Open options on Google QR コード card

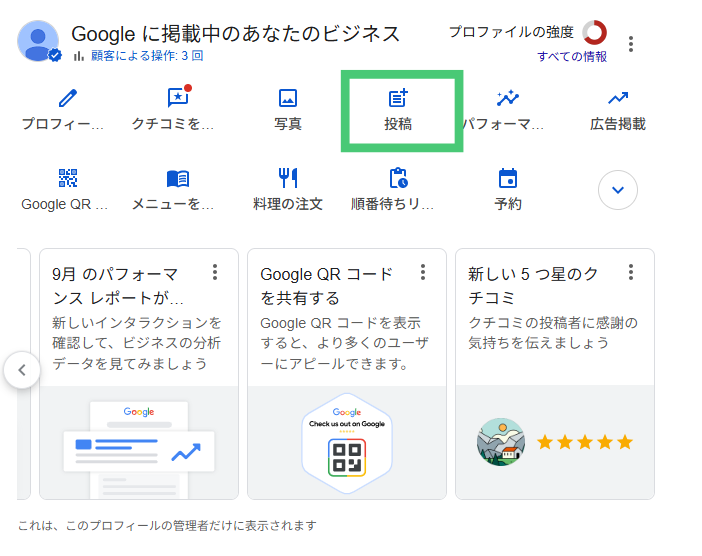(x=423, y=273)
